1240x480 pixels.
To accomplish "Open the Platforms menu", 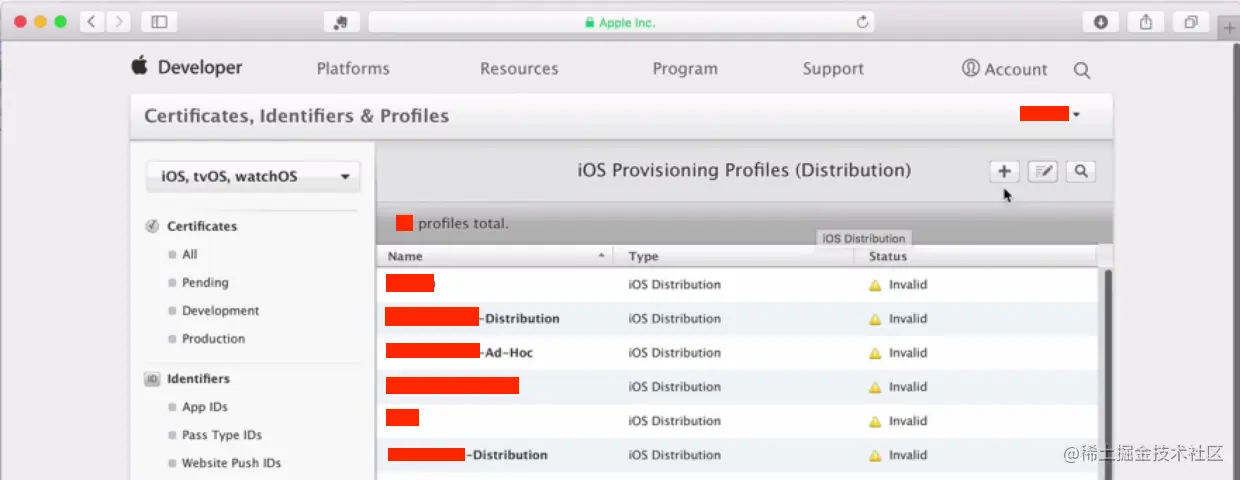I will click(353, 69).
